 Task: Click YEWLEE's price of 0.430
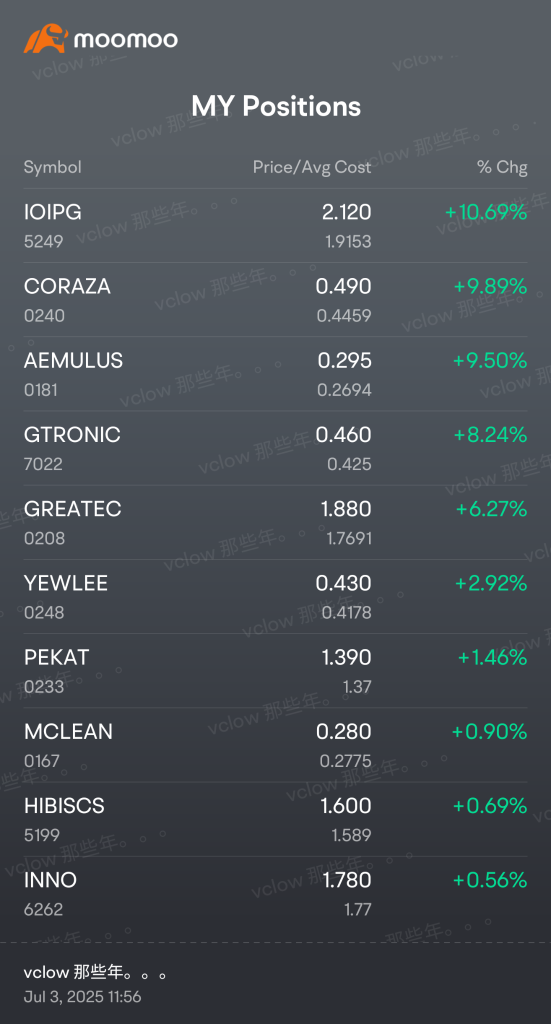343,583
